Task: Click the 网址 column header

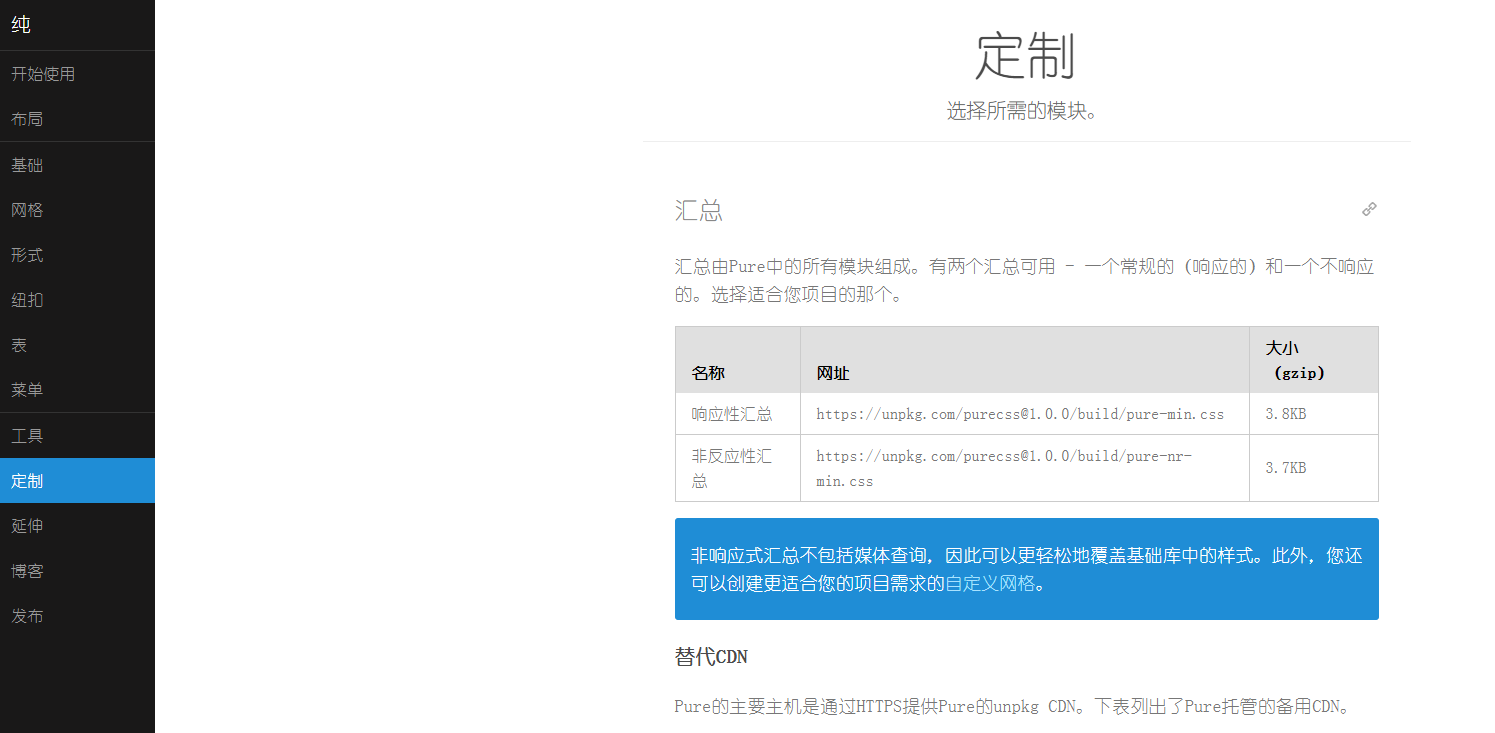Action: tap(1024, 360)
